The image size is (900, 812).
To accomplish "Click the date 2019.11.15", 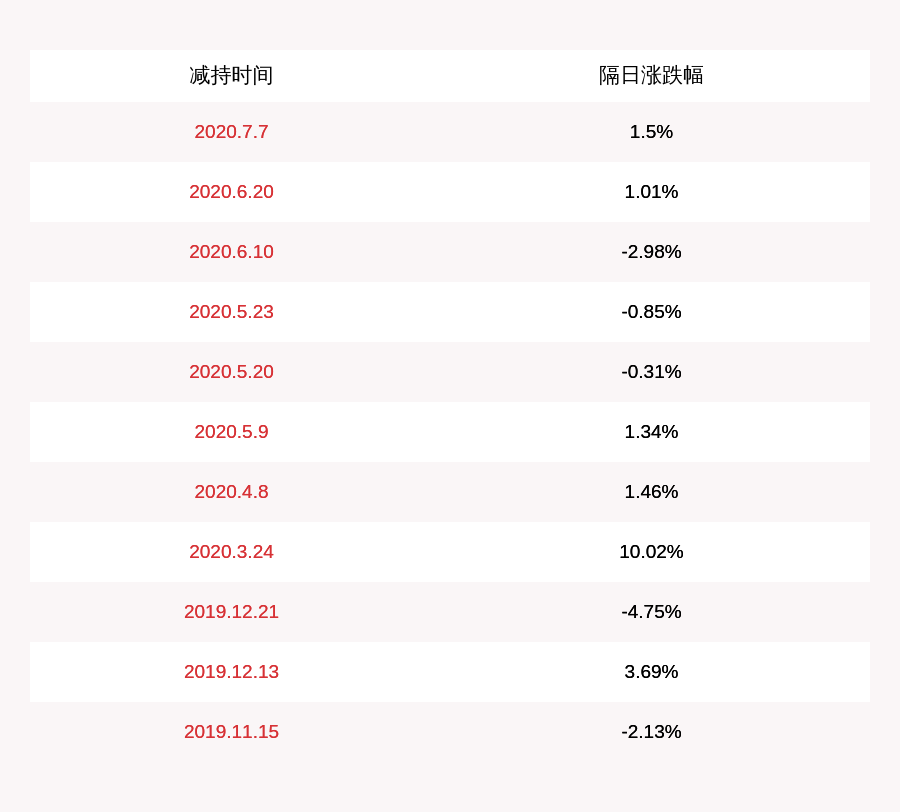I will pos(231,732).
